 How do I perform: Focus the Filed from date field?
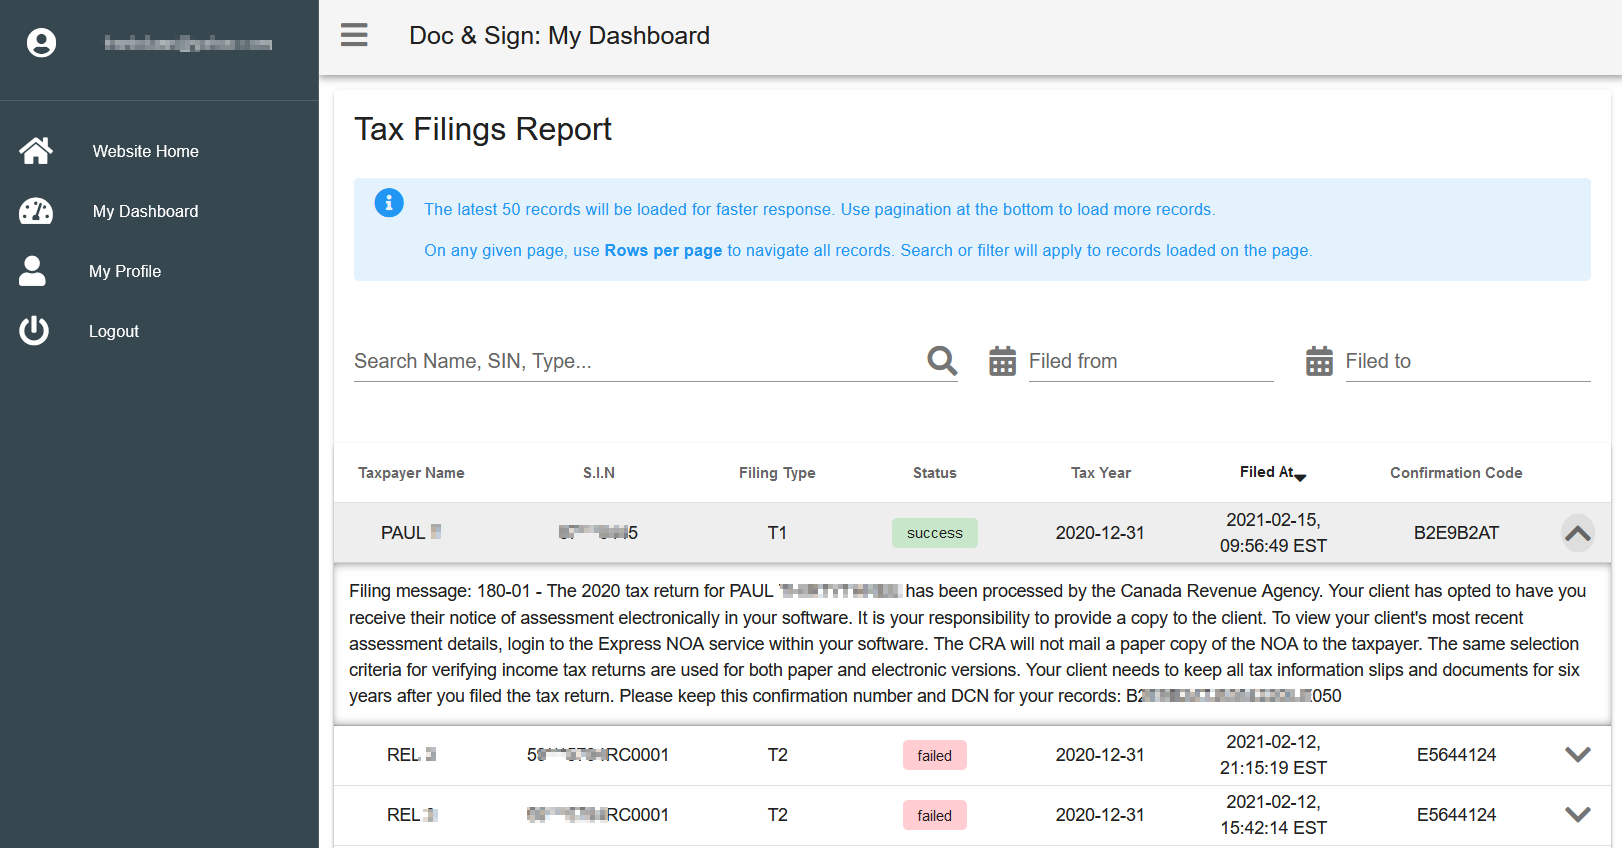pyautogui.click(x=1150, y=361)
